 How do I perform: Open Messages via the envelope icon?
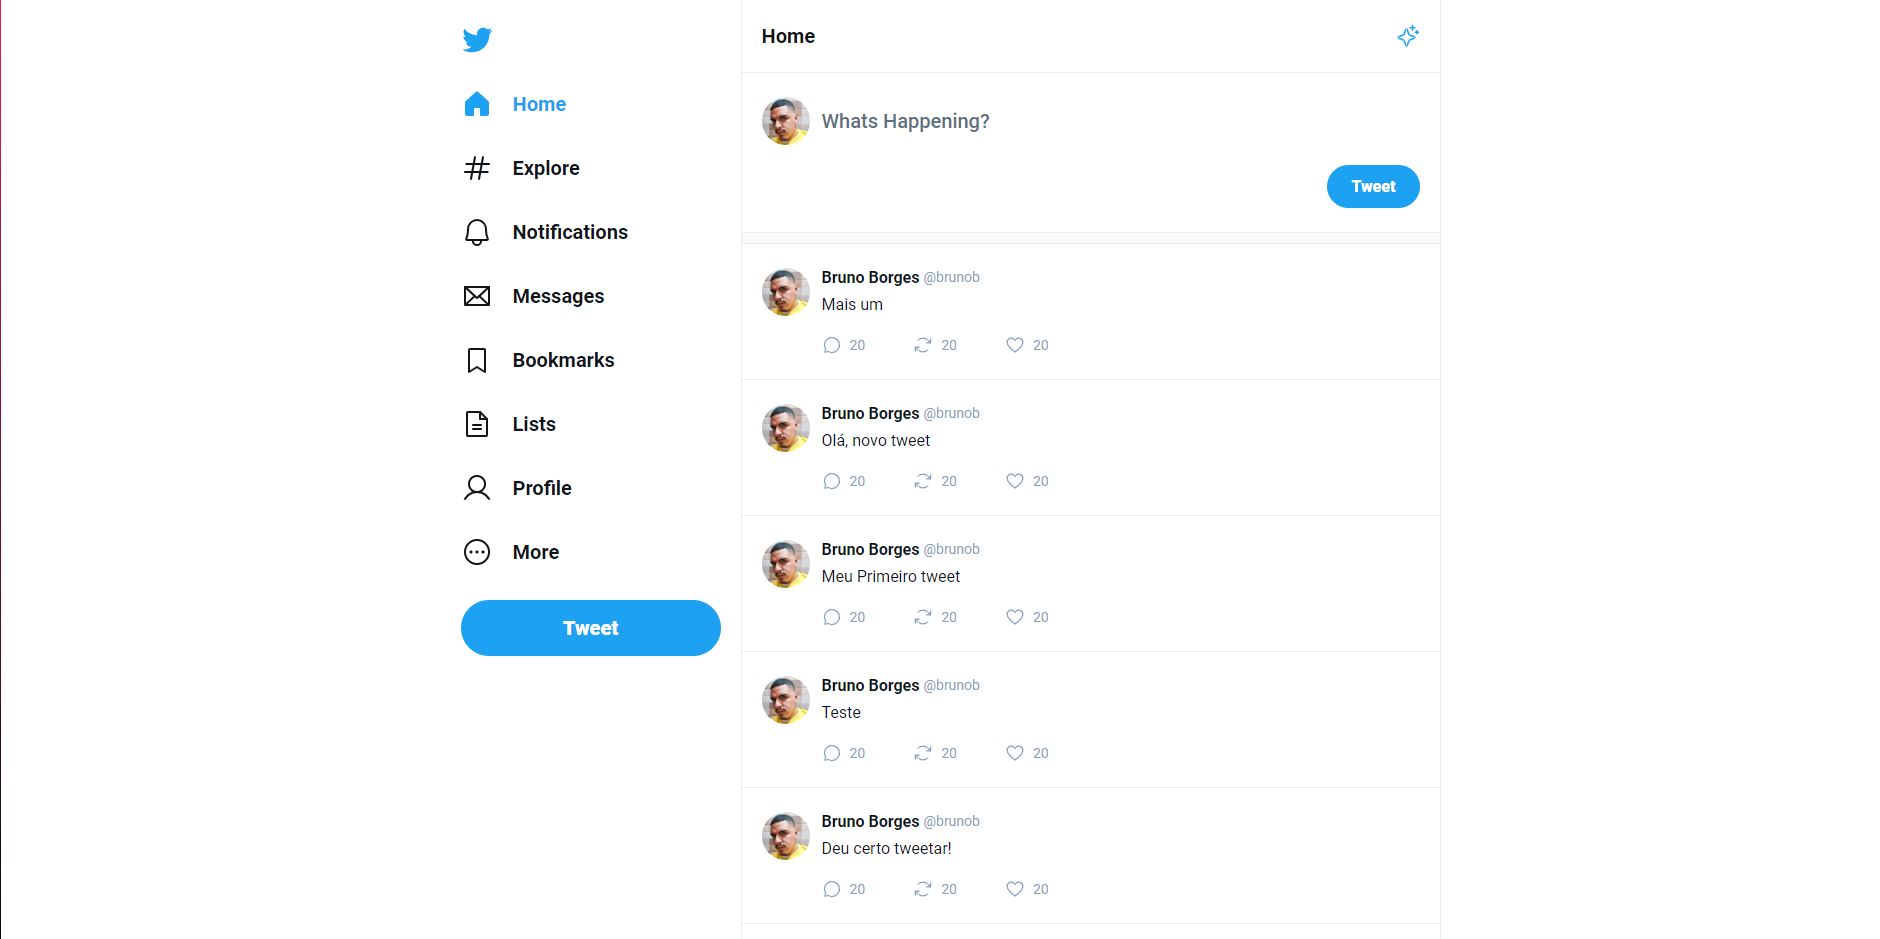[x=477, y=296]
